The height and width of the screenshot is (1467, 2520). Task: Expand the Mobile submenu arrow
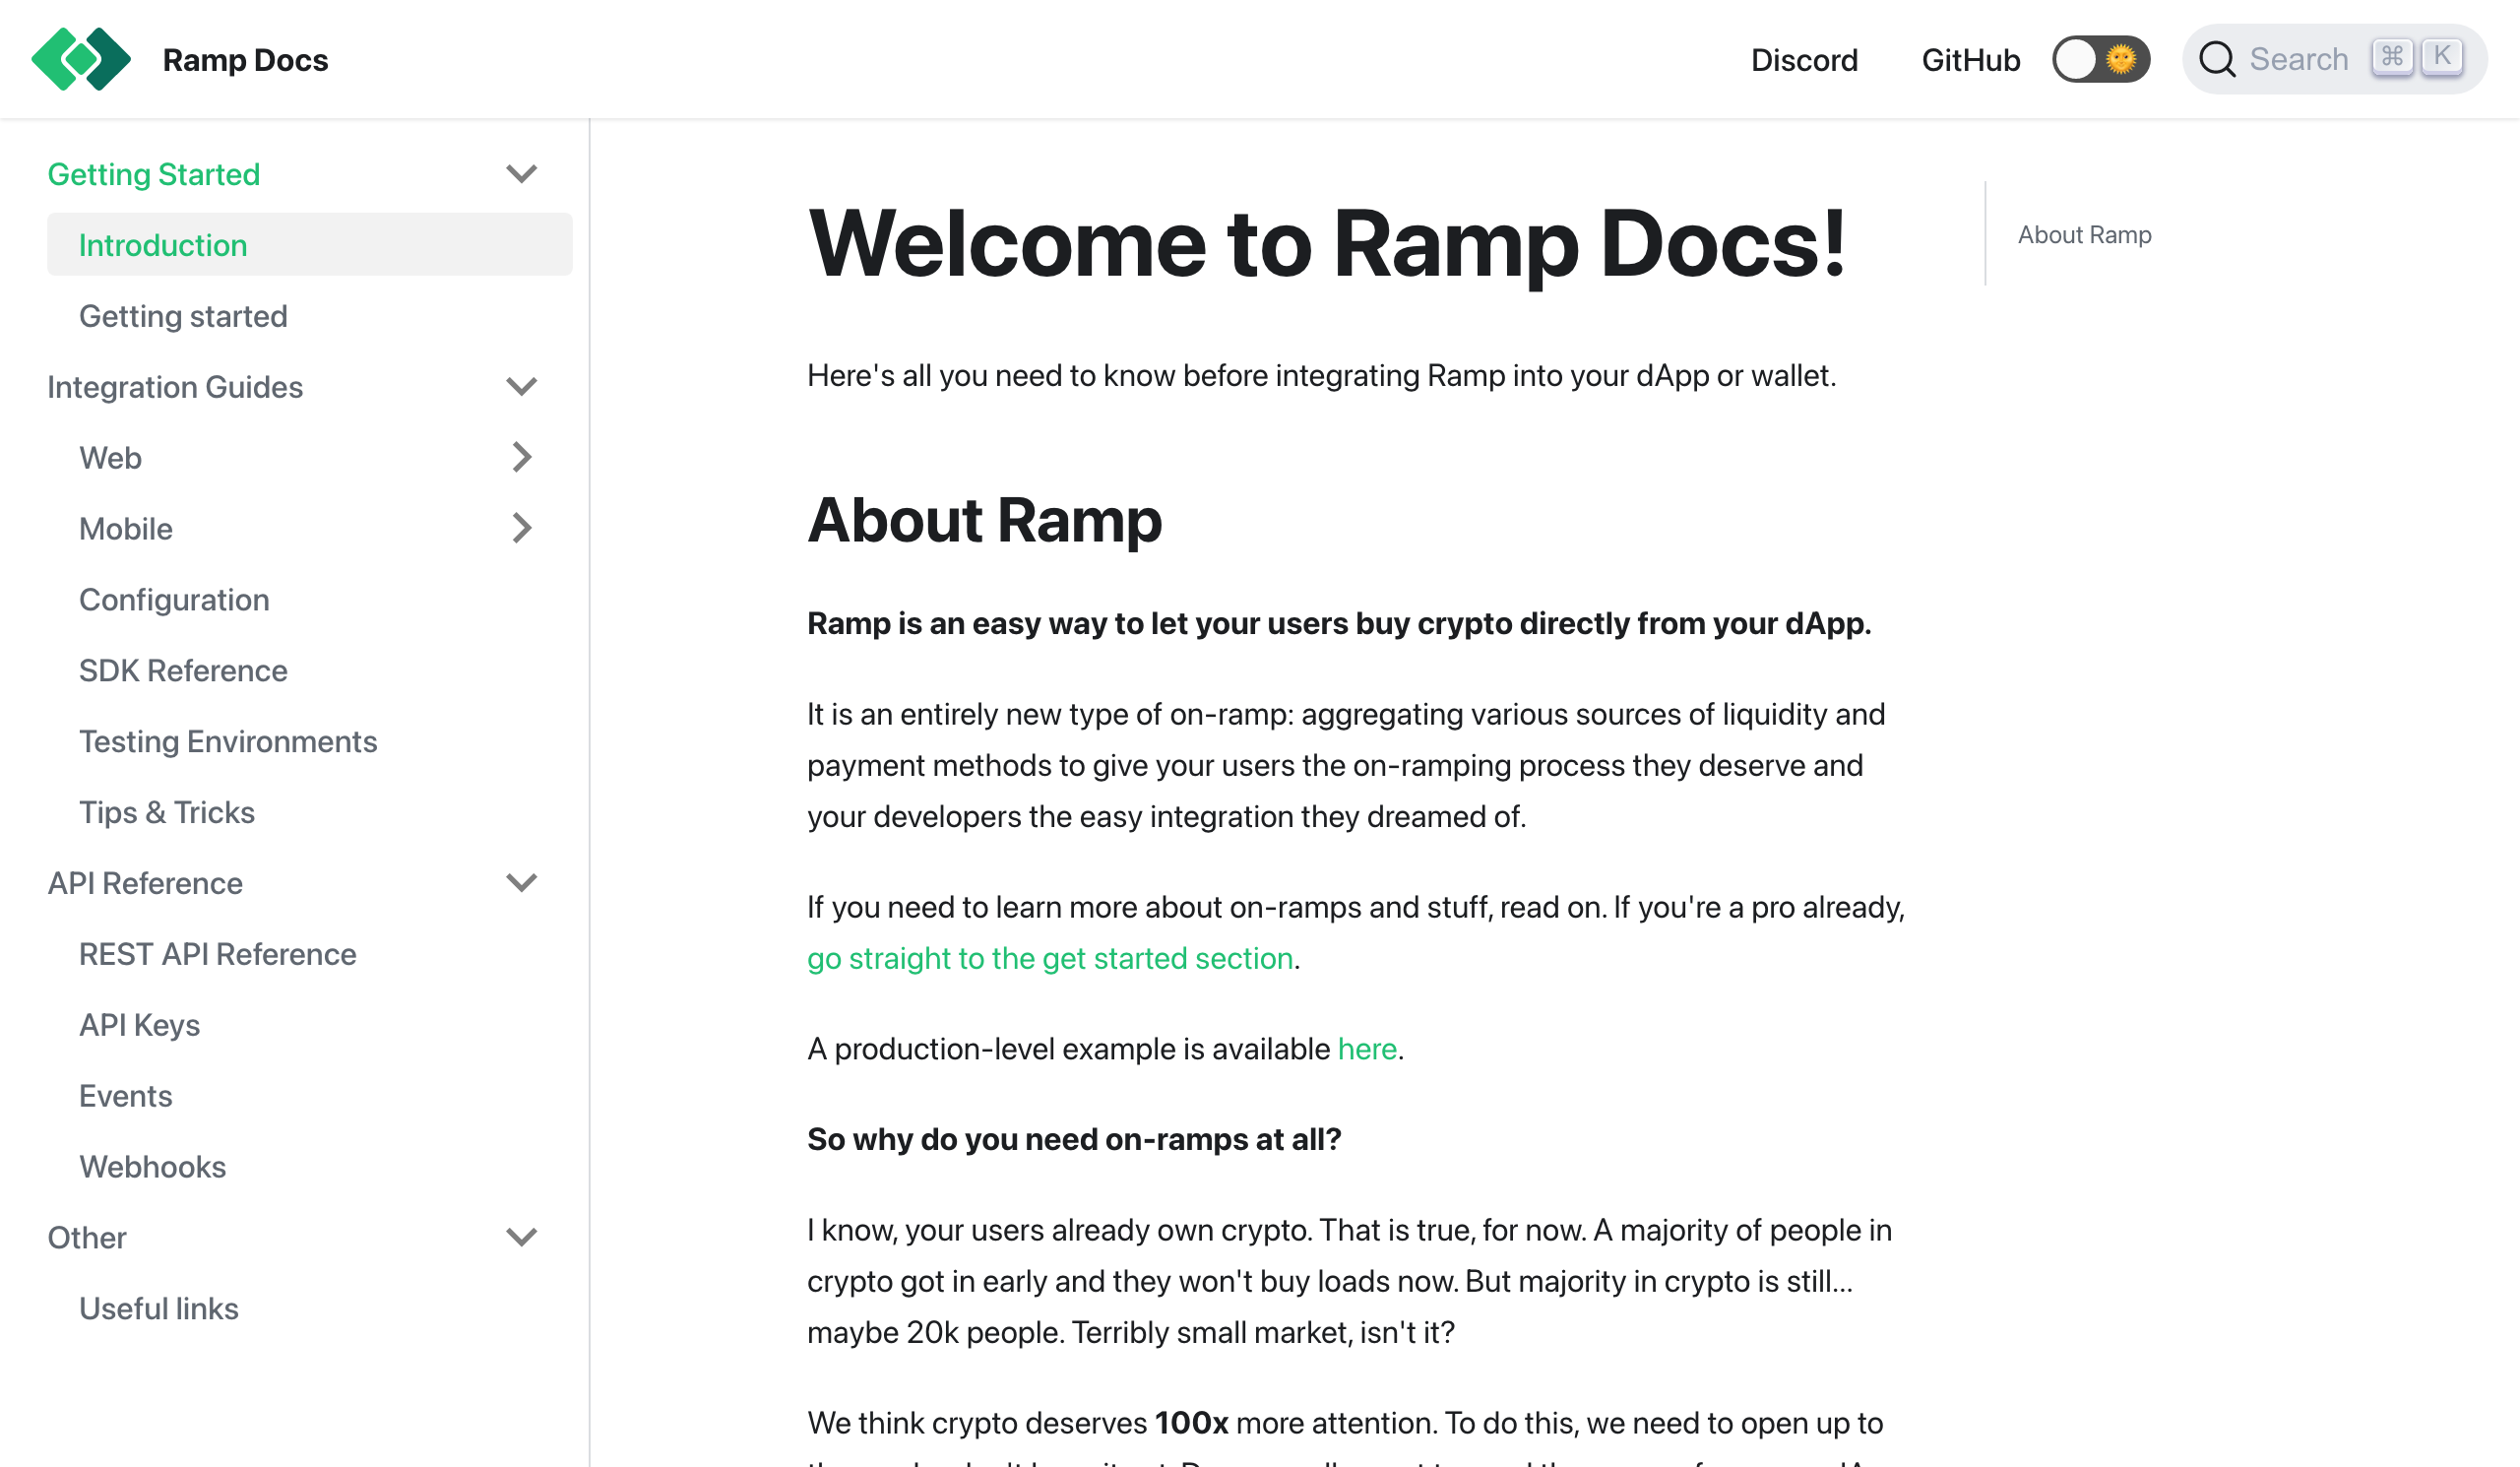click(521, 528)
